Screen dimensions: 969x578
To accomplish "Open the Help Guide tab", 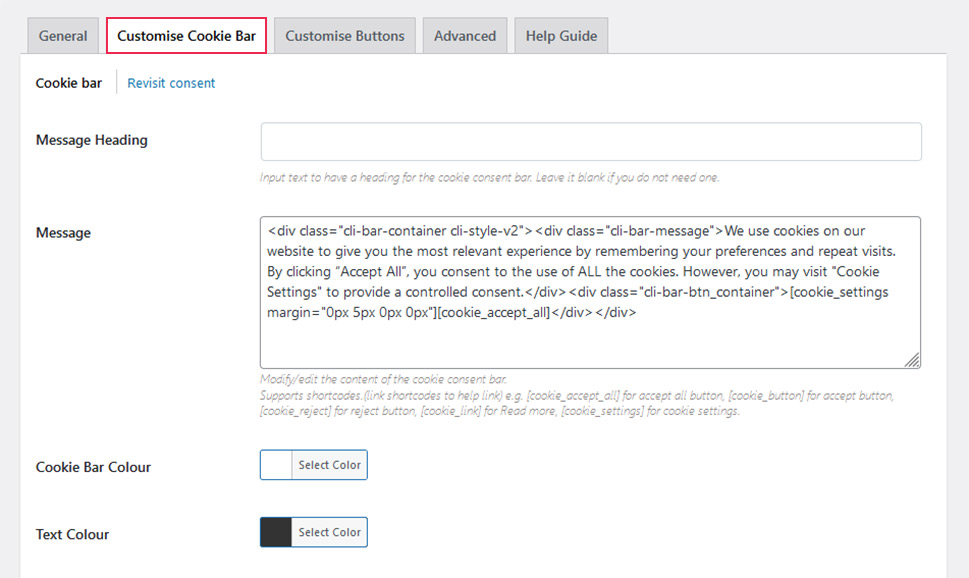I will 561,36.
